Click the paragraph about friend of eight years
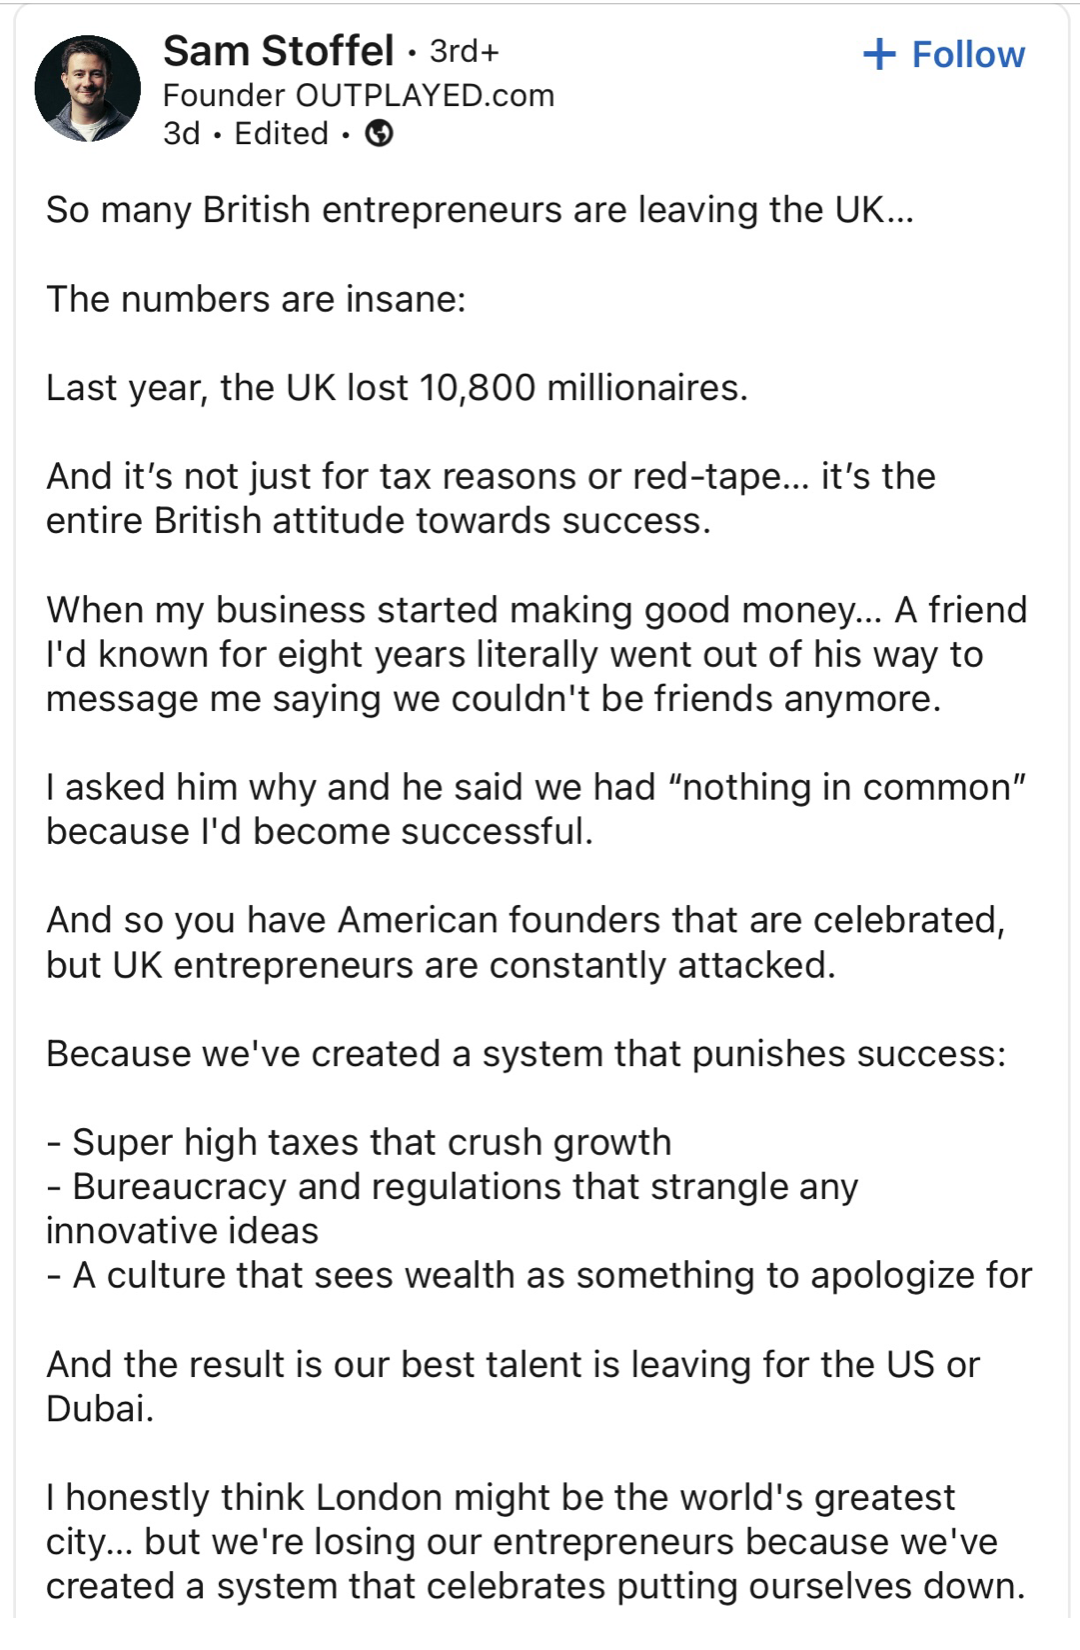 click(536, 654)
